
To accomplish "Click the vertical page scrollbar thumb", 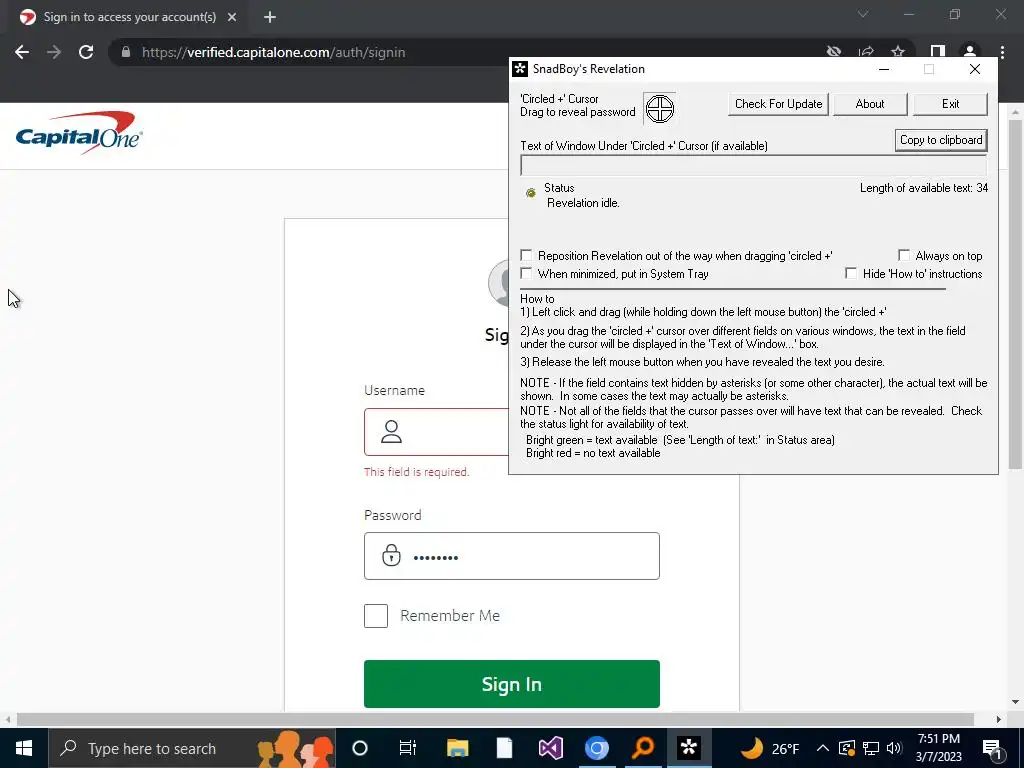I will 1015,294.
